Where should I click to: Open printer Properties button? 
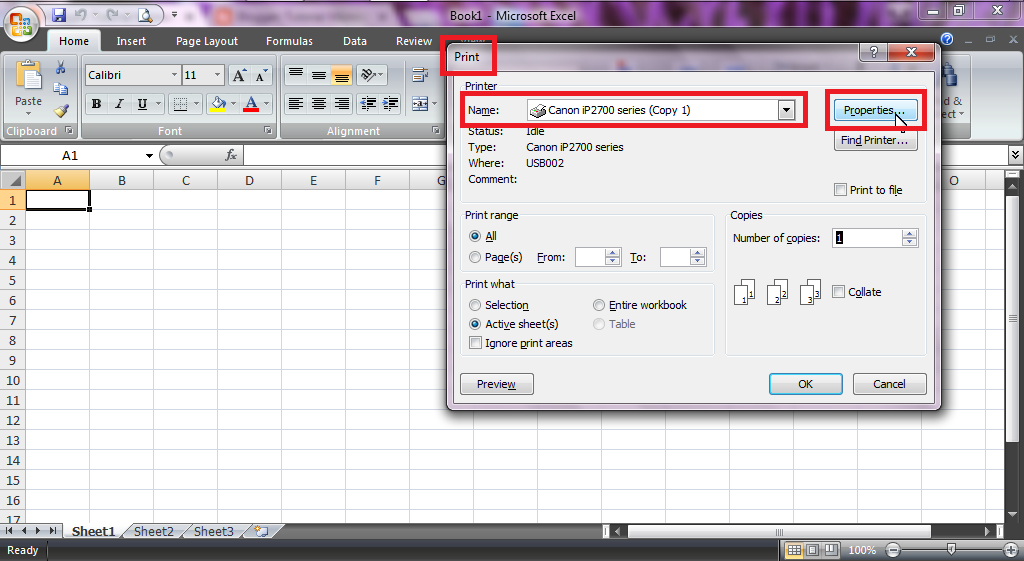click(875, 110)
